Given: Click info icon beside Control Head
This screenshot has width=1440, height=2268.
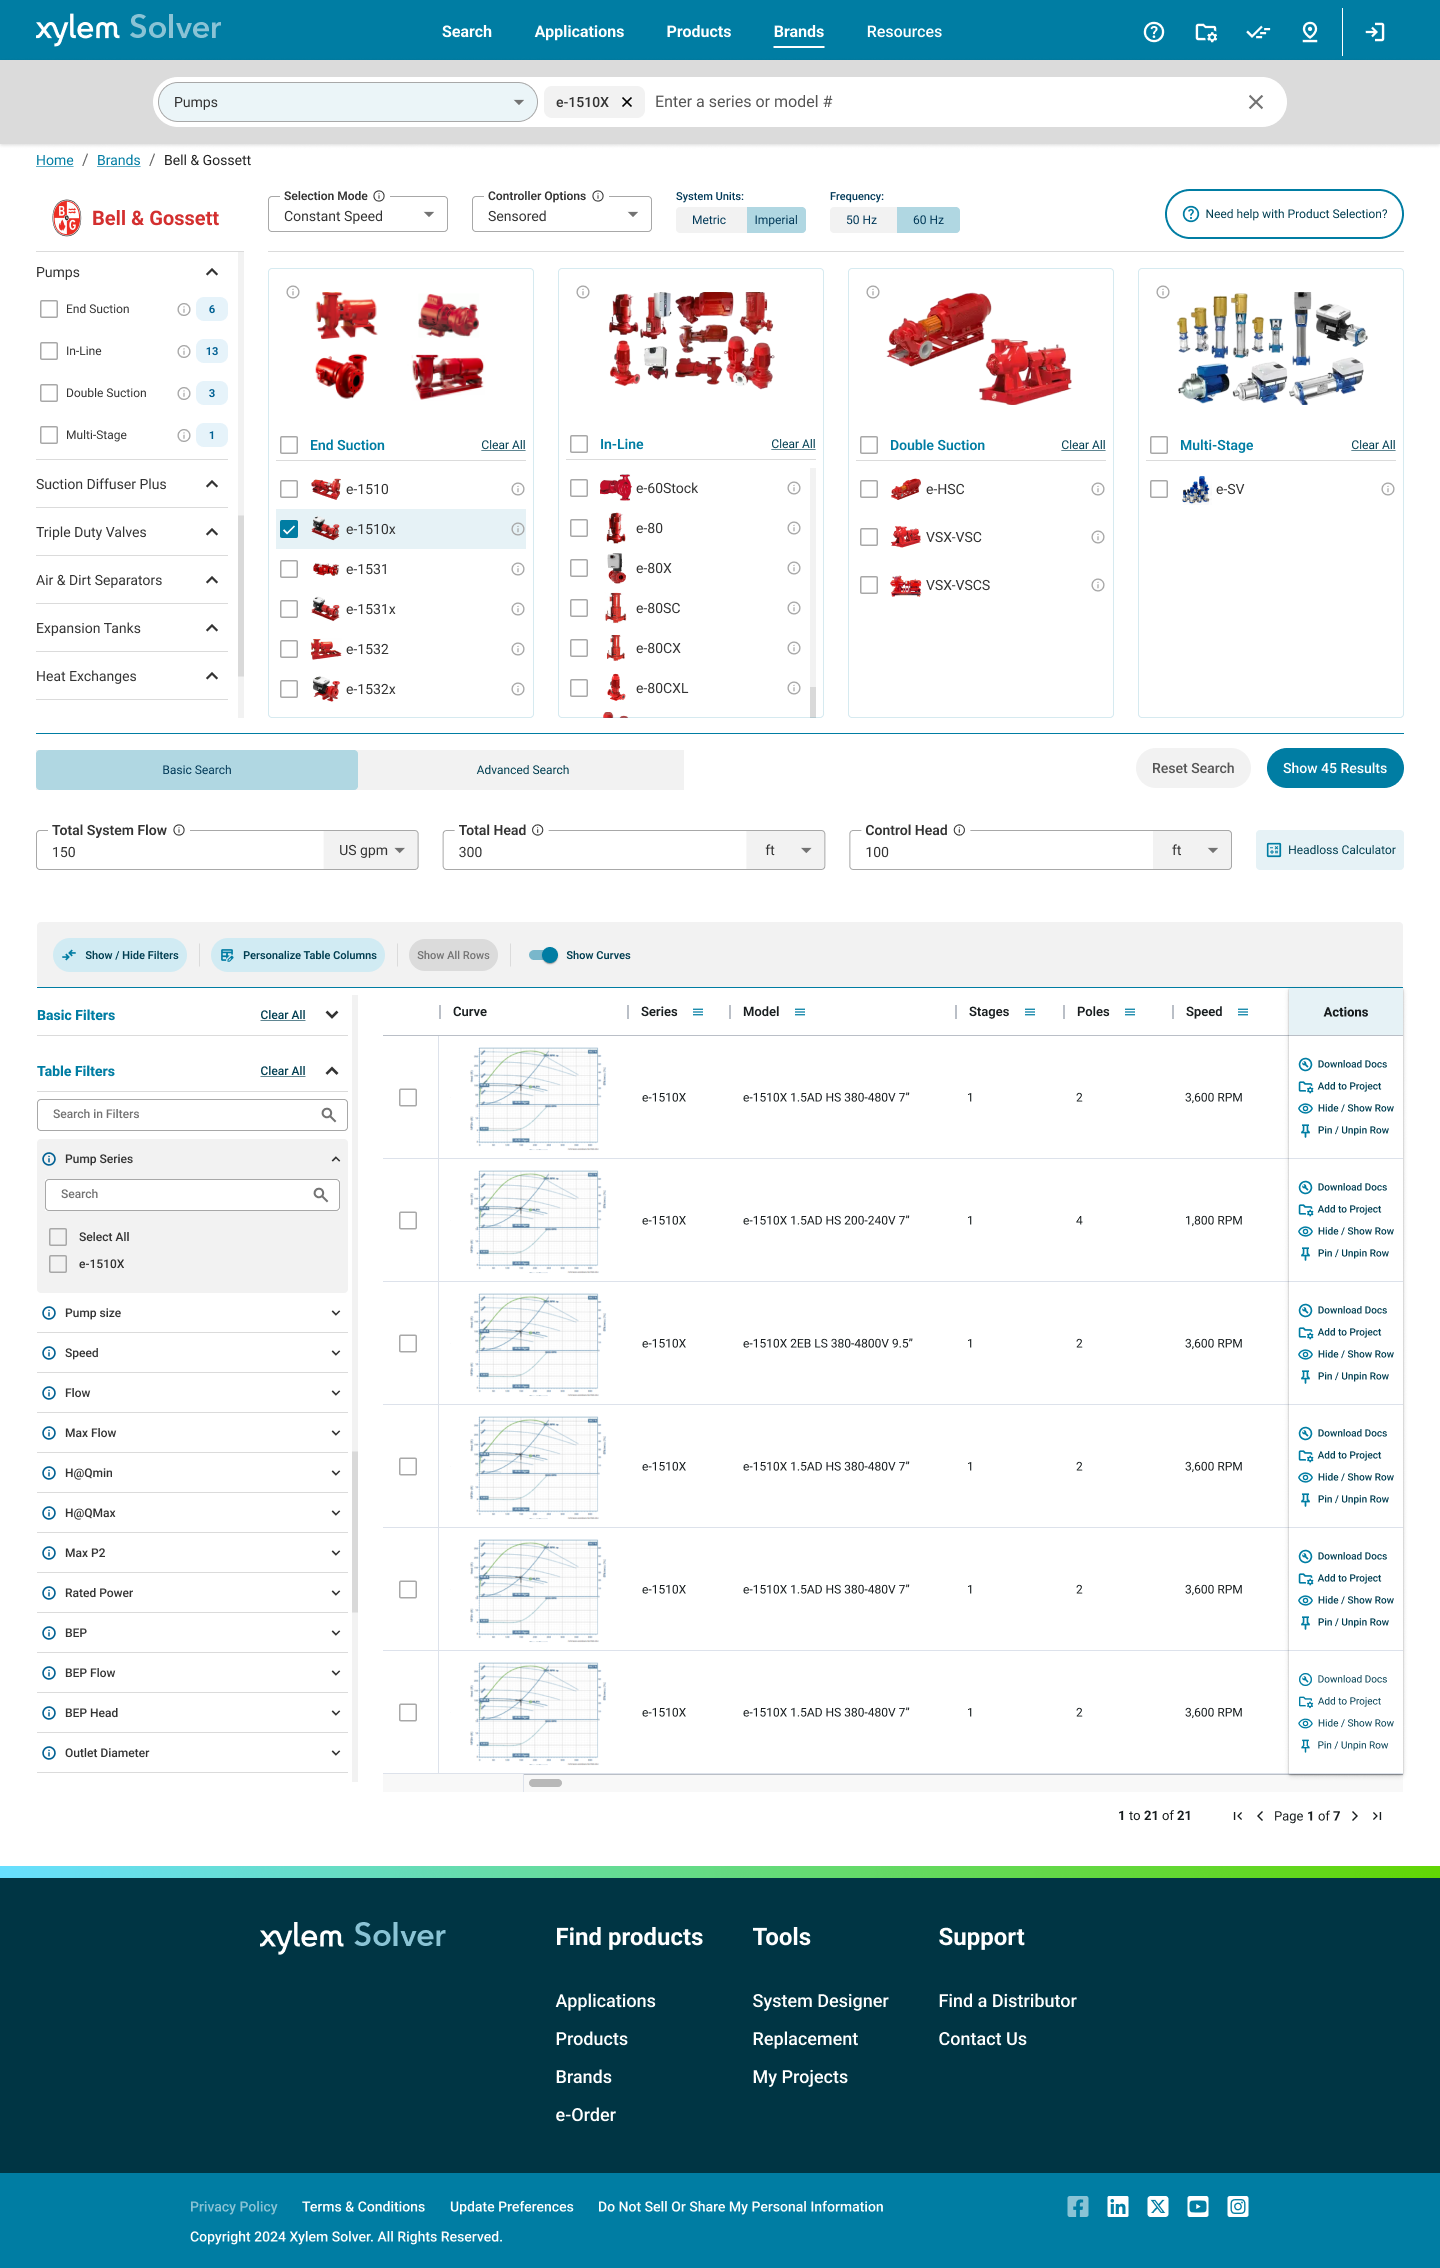Looking at the screenshot, I should (959, 830).
